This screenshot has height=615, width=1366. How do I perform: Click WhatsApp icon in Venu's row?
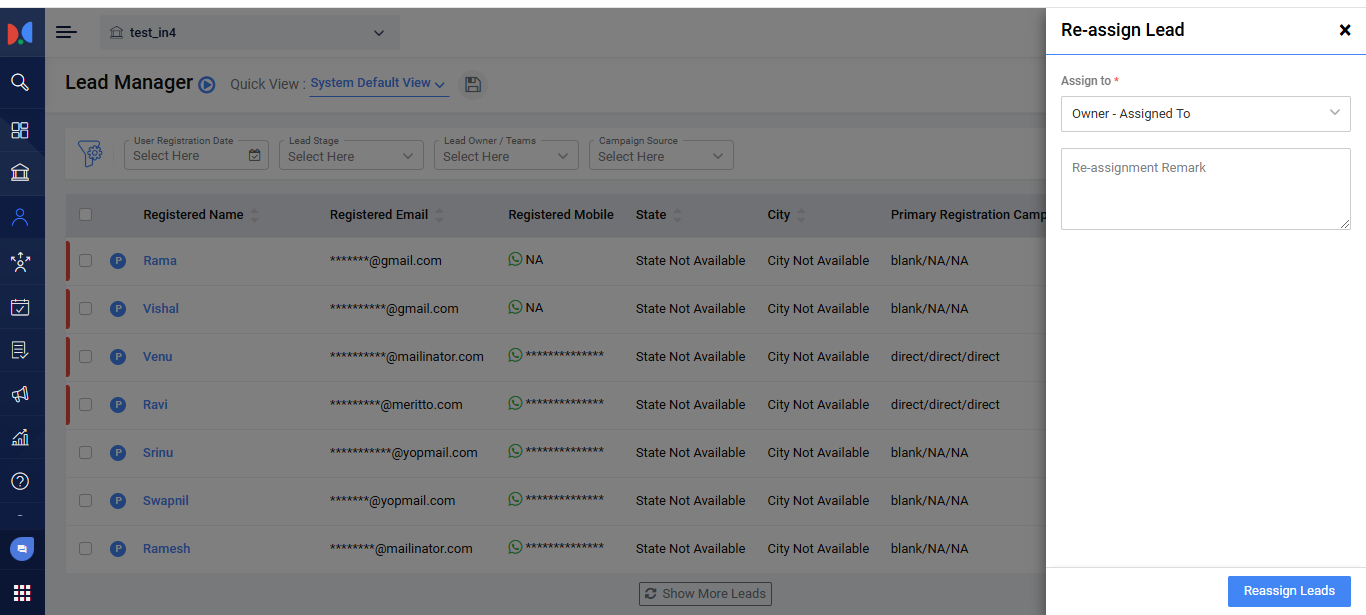(x=515, y=355)
